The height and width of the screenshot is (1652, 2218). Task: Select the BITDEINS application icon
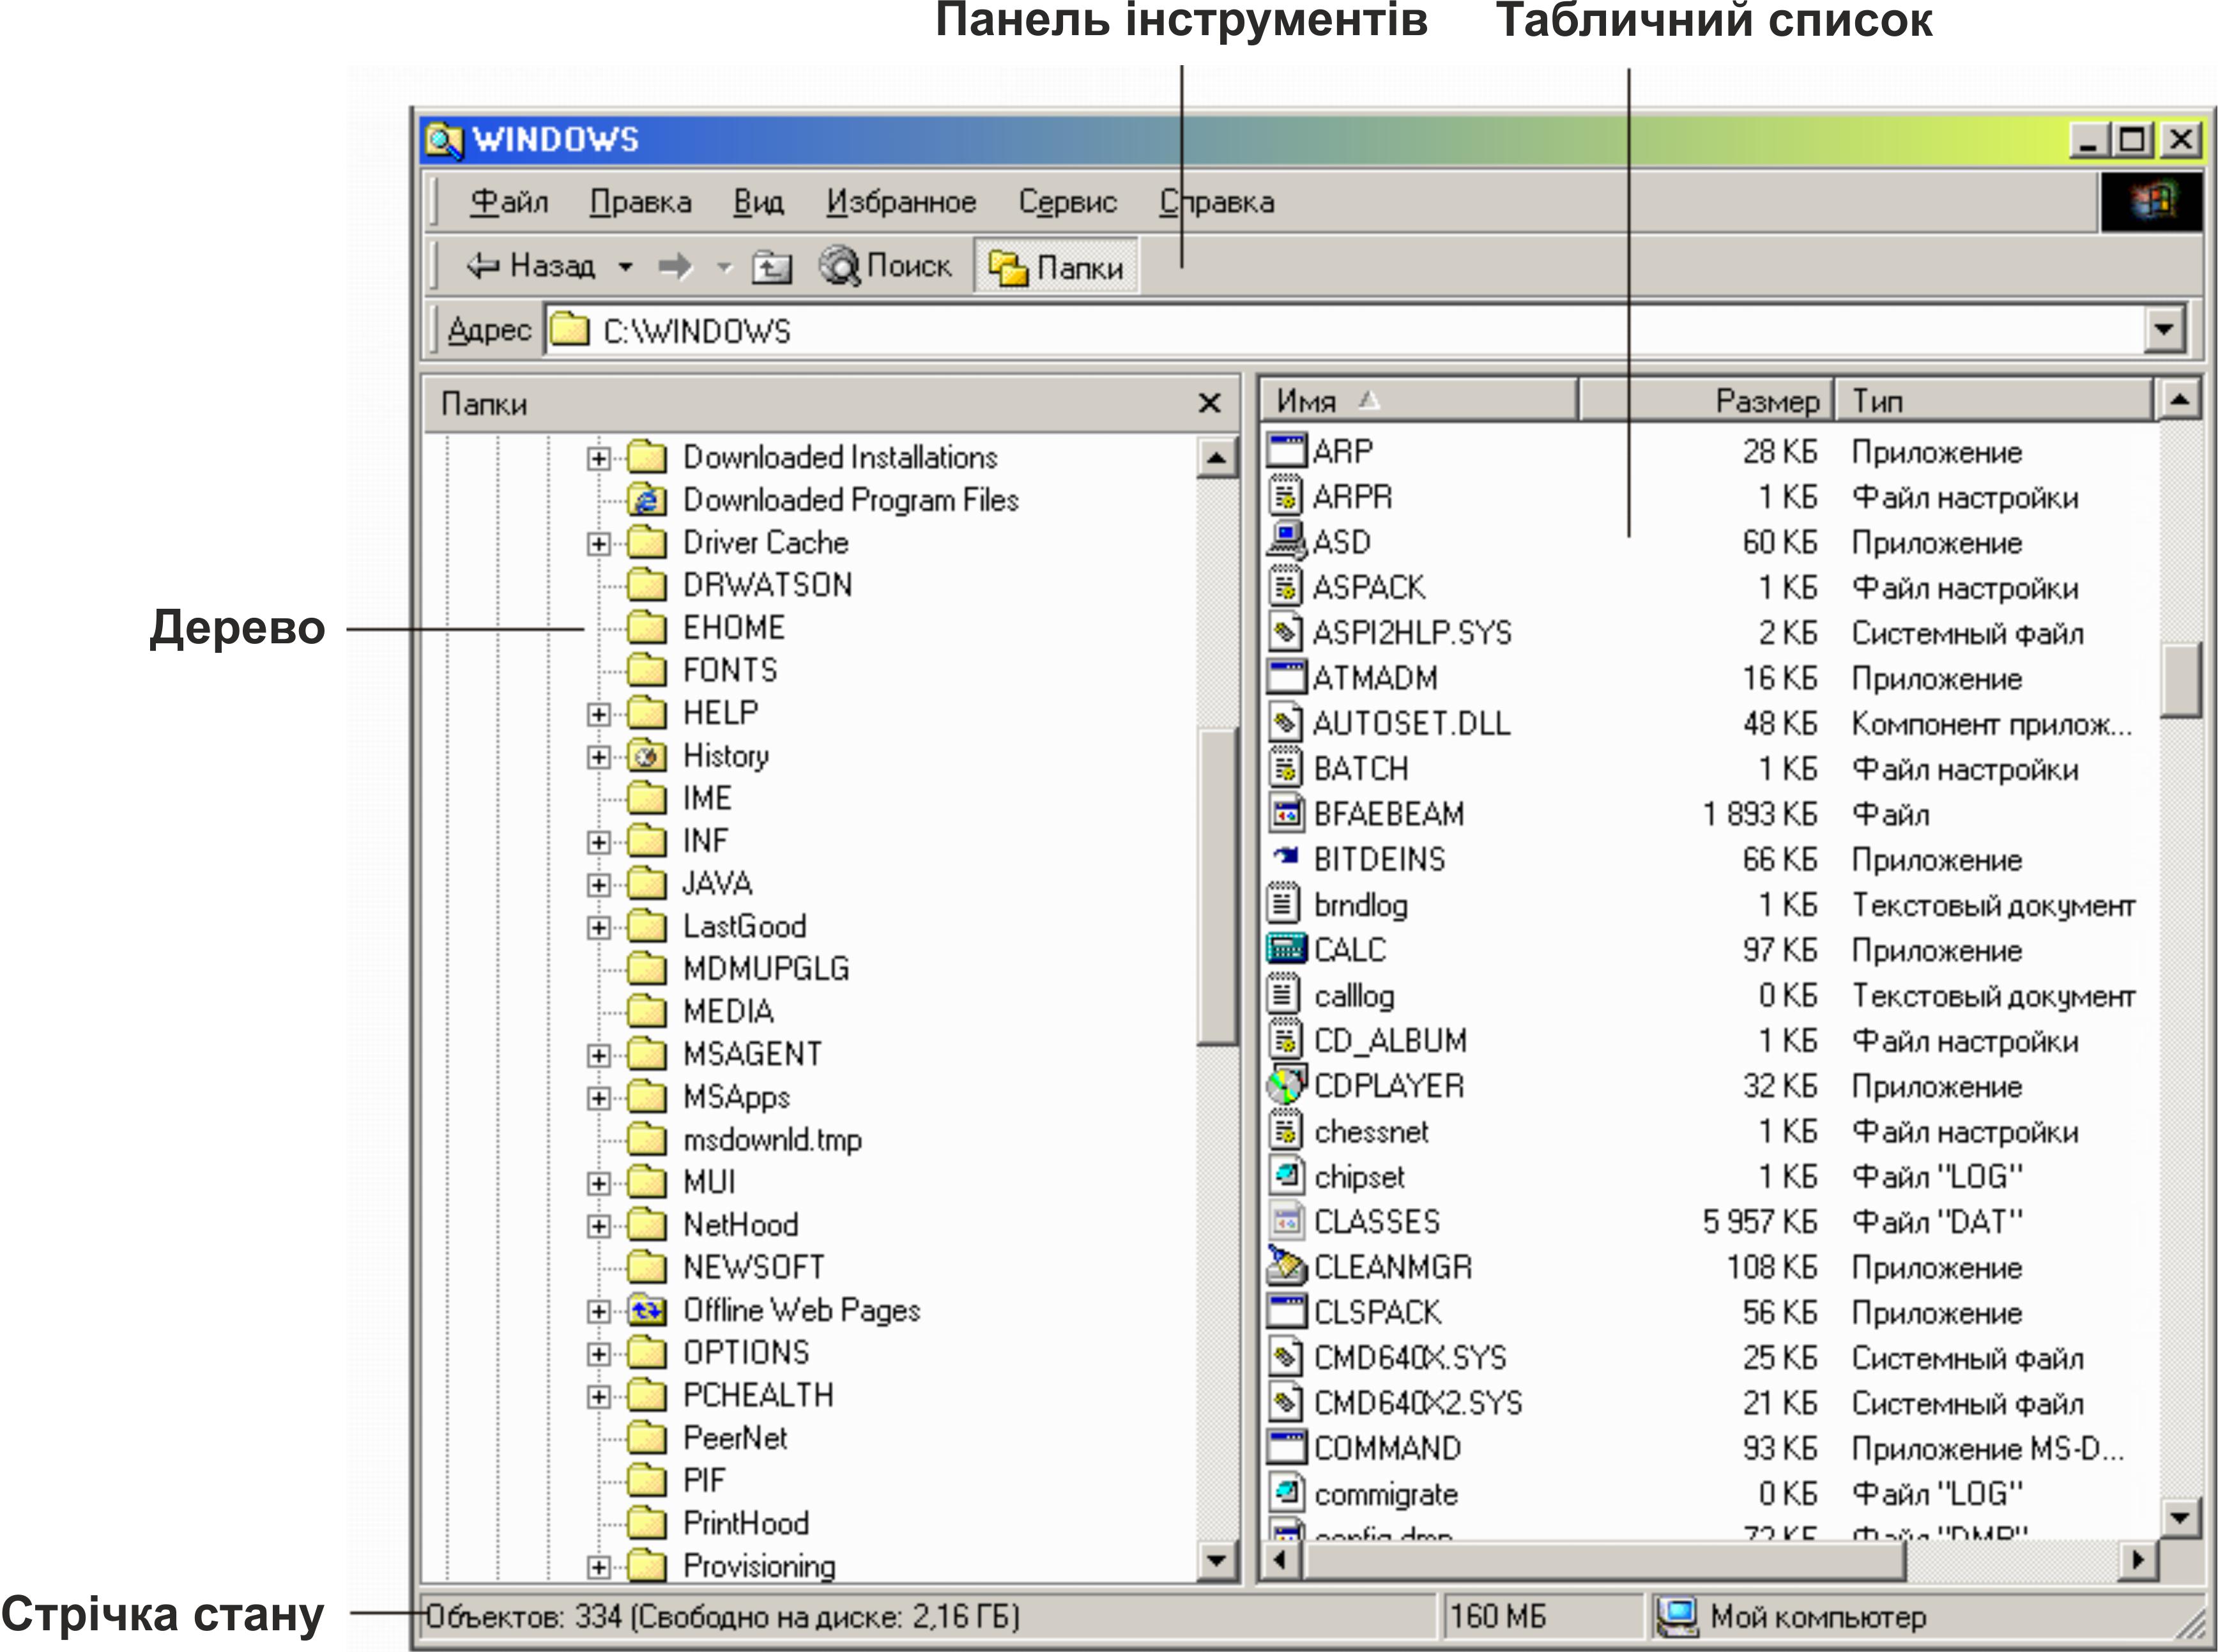click(x=1286, y=857)
